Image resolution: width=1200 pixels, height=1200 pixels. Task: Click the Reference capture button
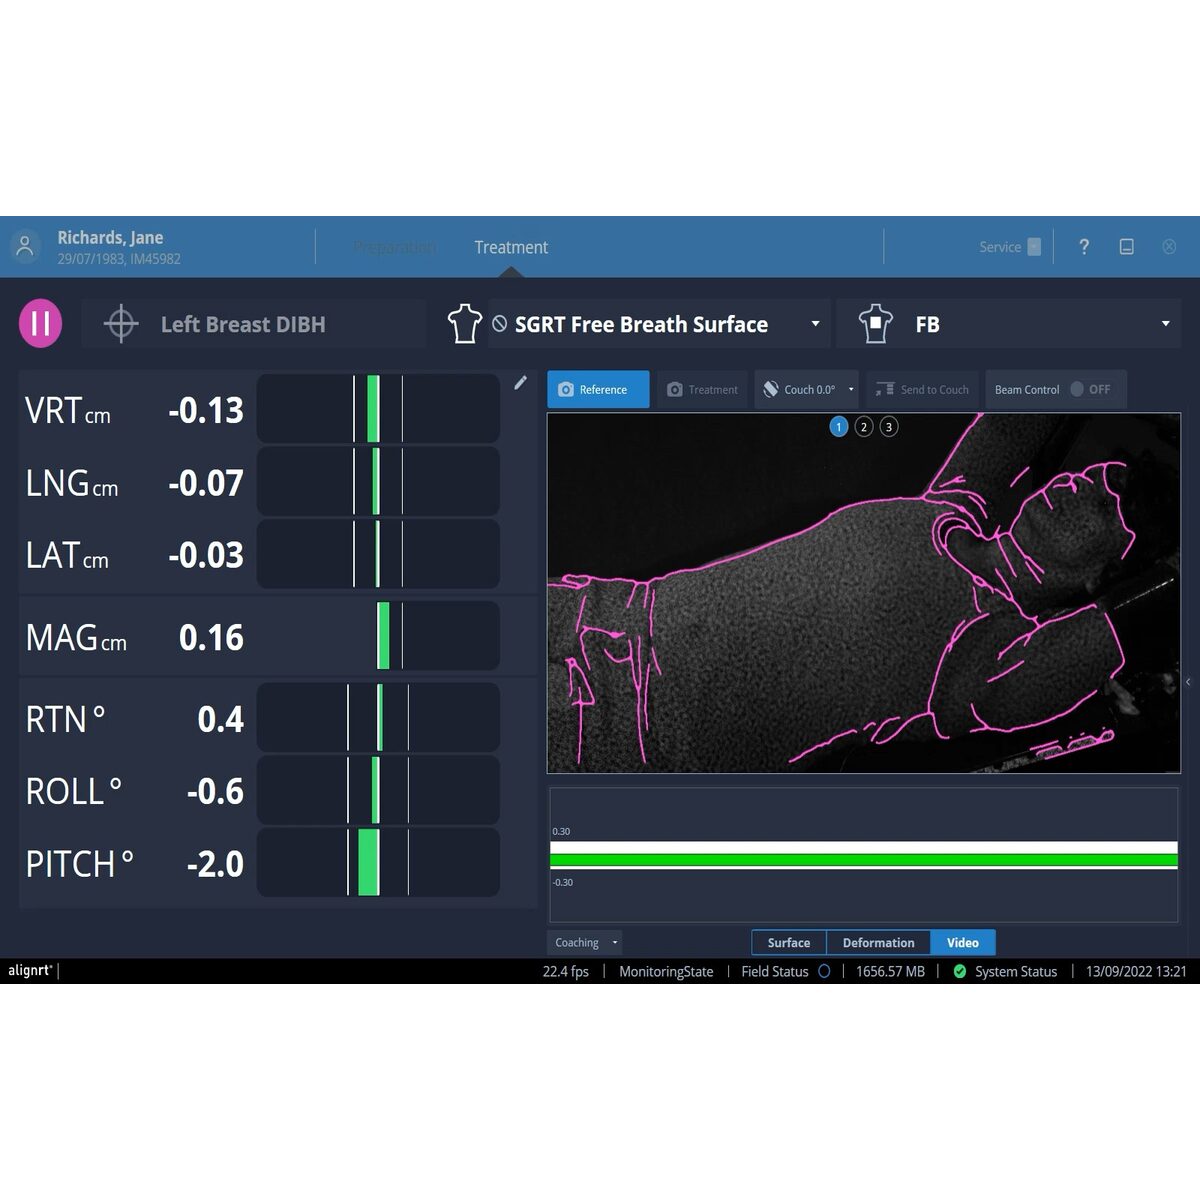tap(598, 390)
